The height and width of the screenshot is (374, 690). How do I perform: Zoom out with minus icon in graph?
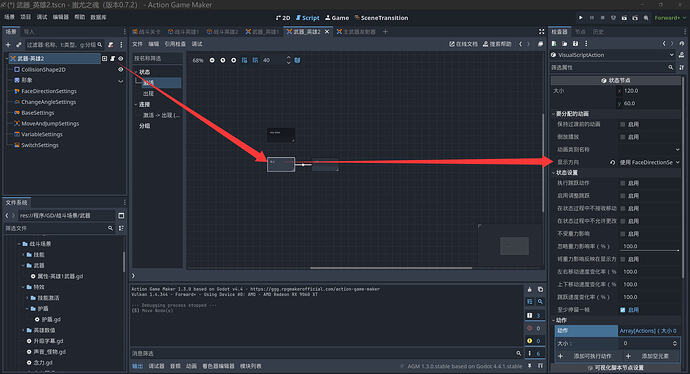point(212,60)
